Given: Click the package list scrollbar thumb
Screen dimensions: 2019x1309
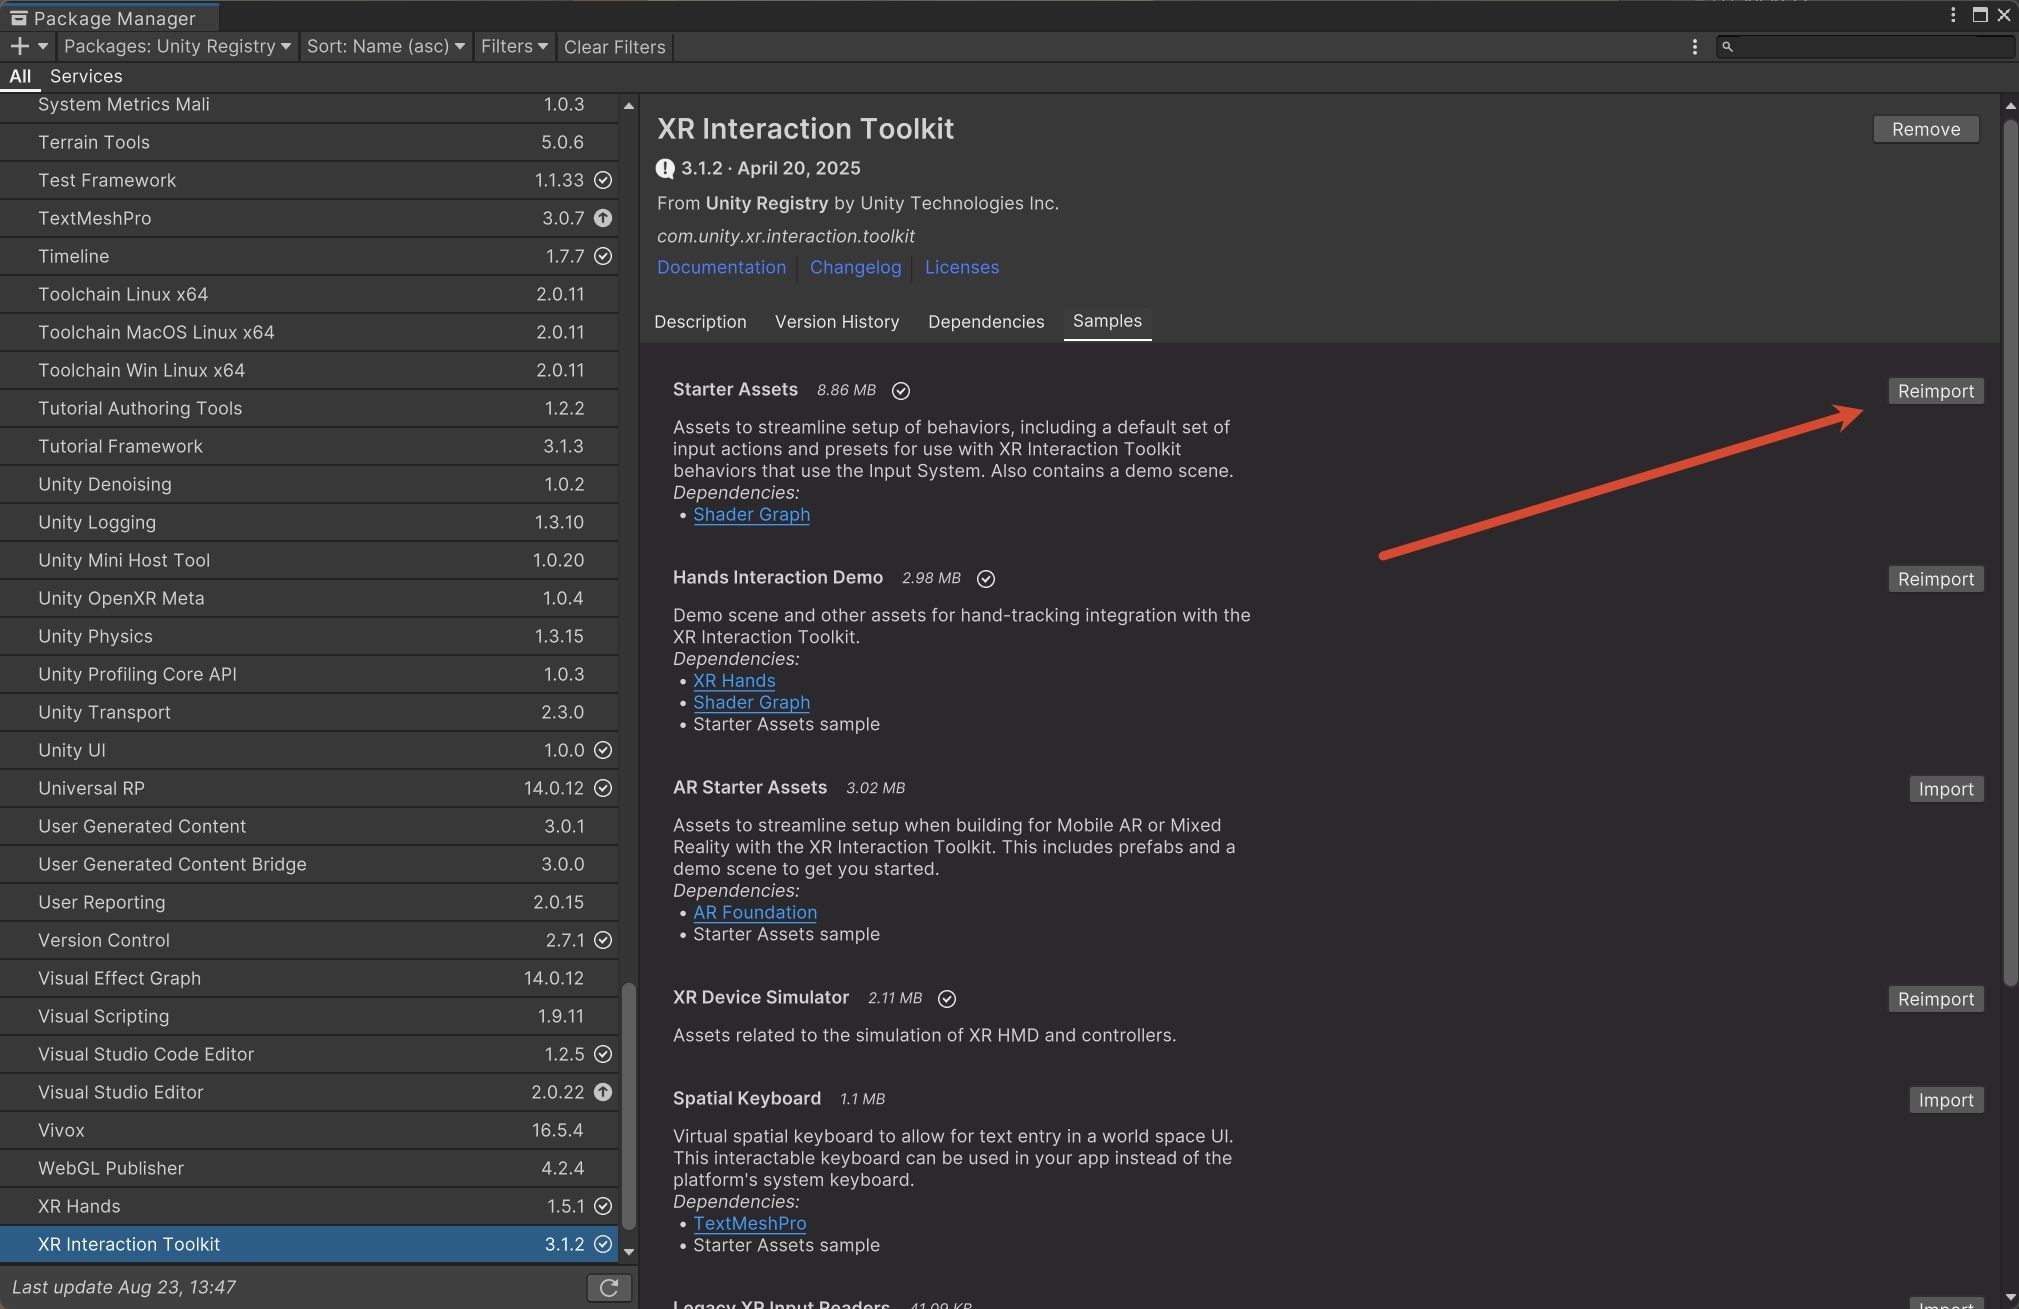Looking at the screenshot, I should 629,1107.
